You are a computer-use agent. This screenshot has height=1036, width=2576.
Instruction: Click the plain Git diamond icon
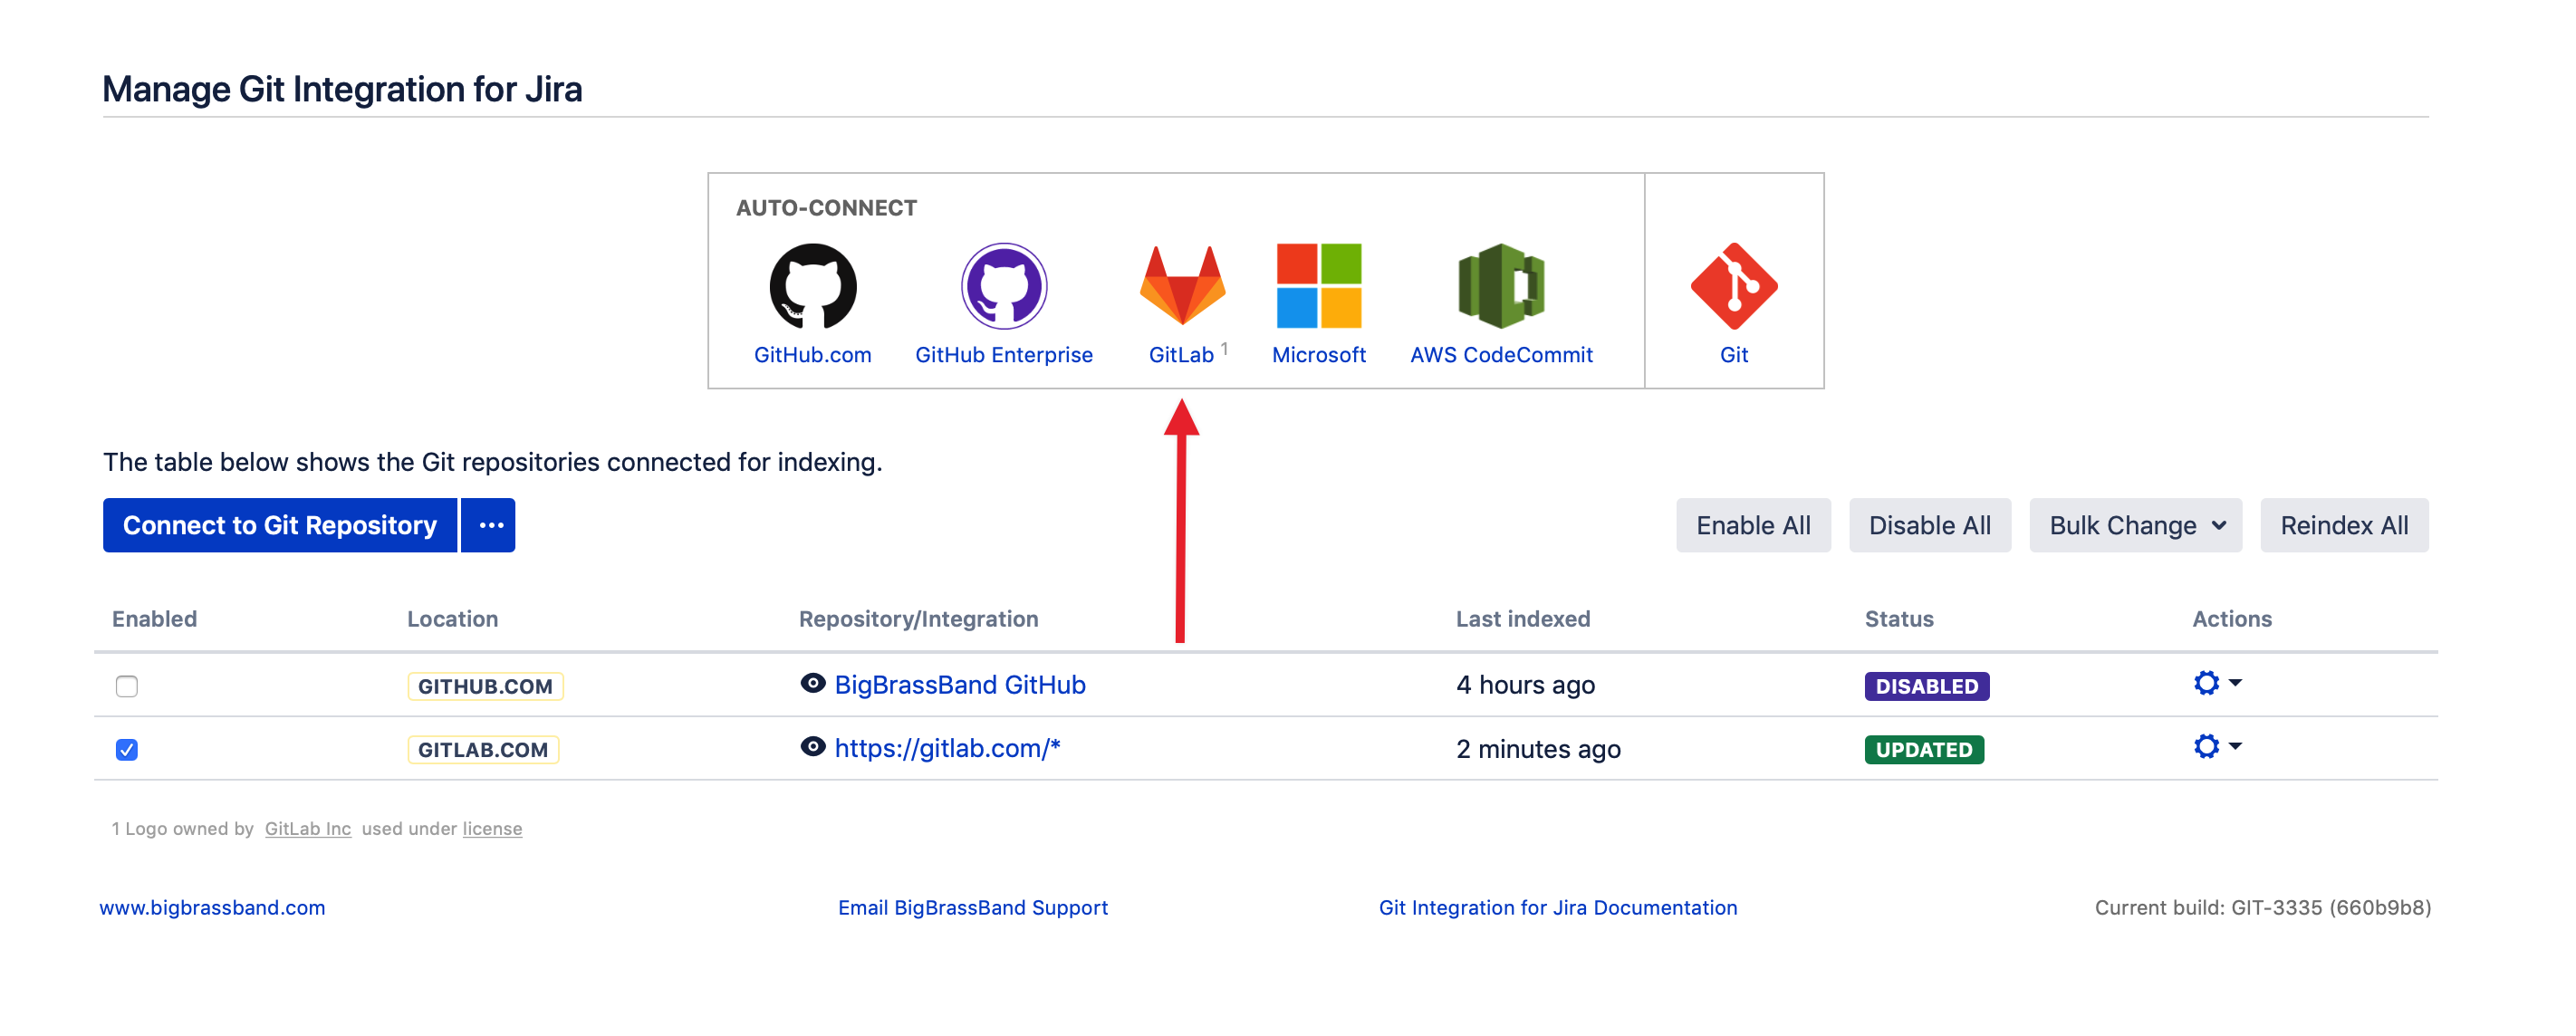1733,287
